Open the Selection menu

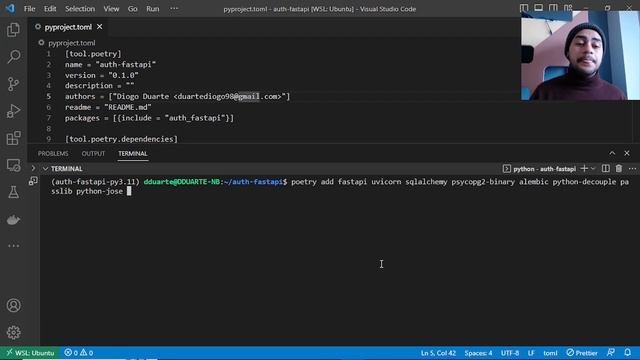(x=80, y=9)
